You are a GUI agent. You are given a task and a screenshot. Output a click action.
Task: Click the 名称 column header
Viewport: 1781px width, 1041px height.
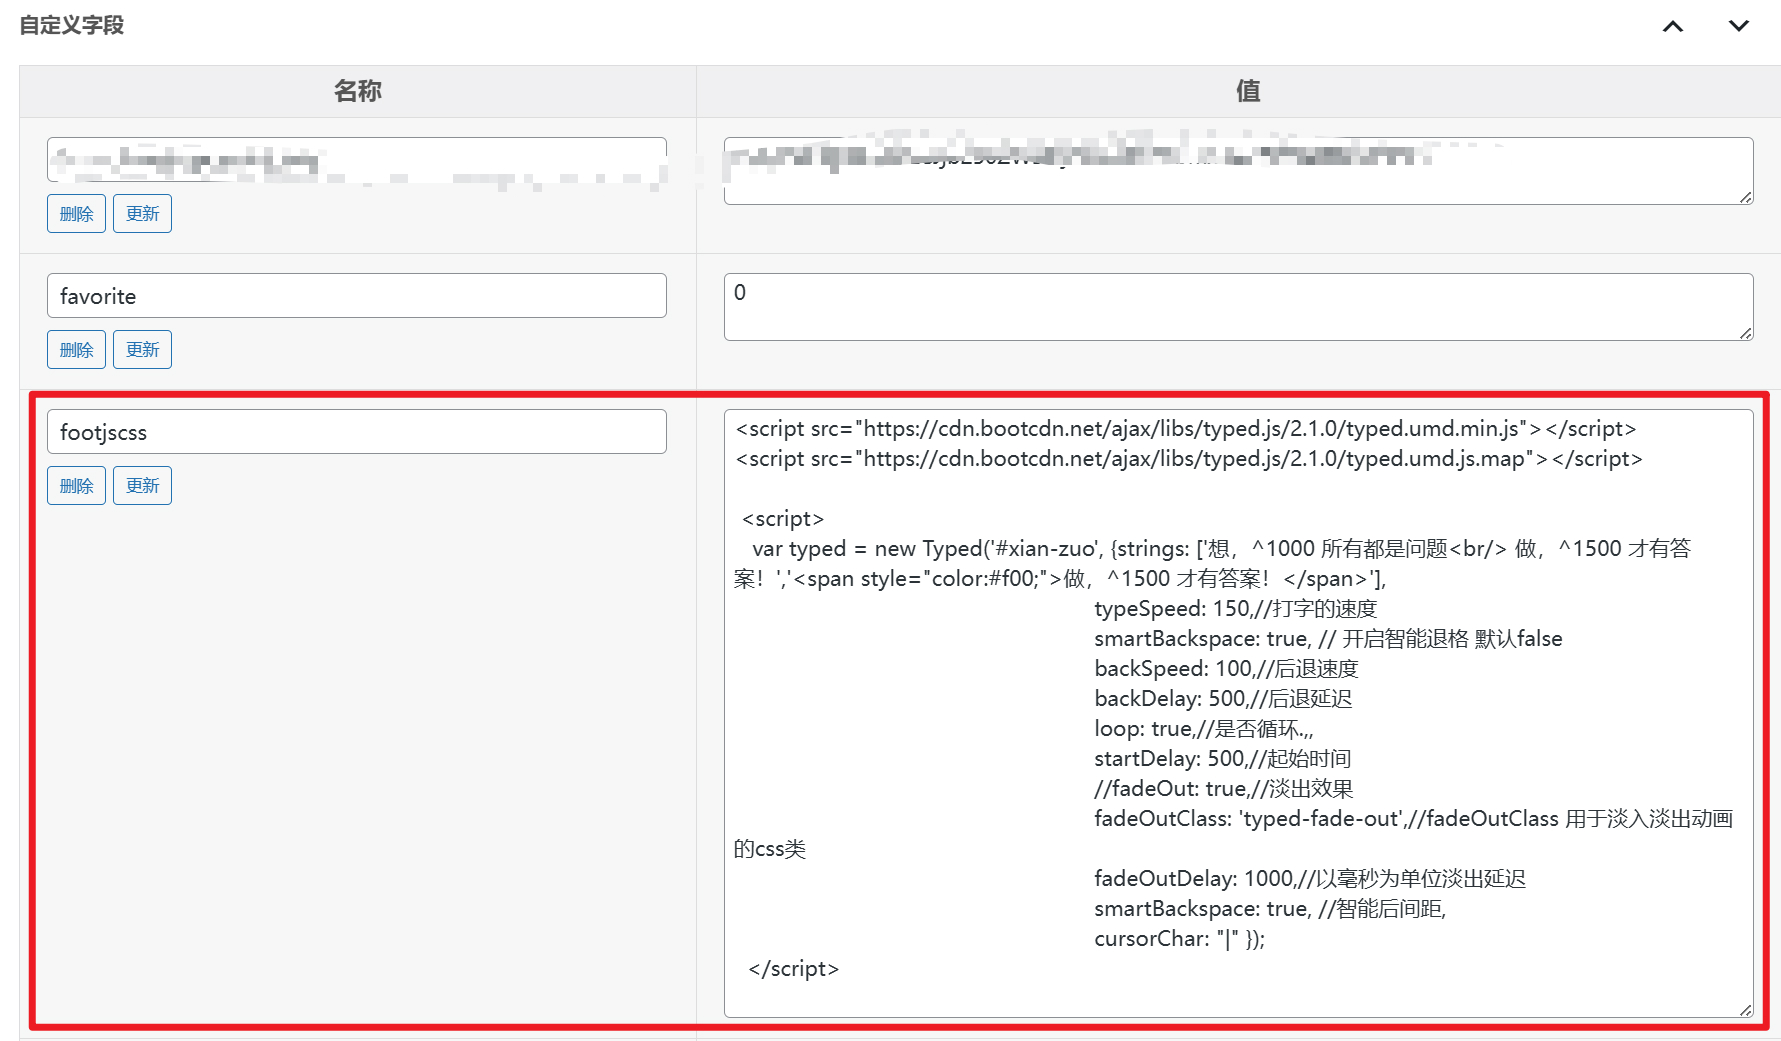pos(358,91)
